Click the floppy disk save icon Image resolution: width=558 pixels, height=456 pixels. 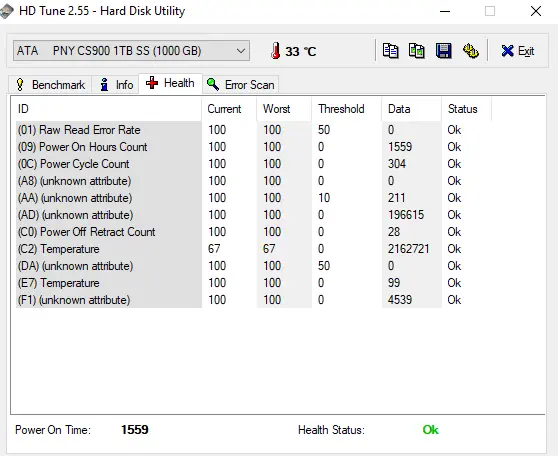click(443, 51)
